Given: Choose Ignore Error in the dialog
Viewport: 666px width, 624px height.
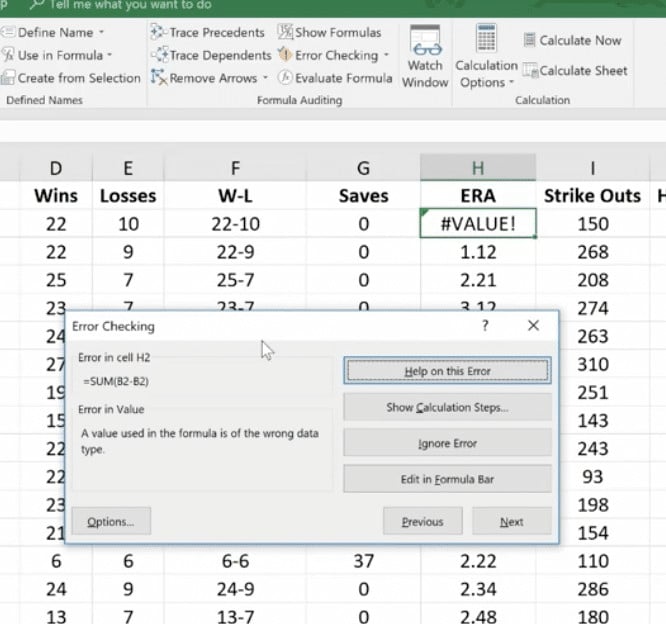Looking at the screenshot, I should [x=447, y=443].
